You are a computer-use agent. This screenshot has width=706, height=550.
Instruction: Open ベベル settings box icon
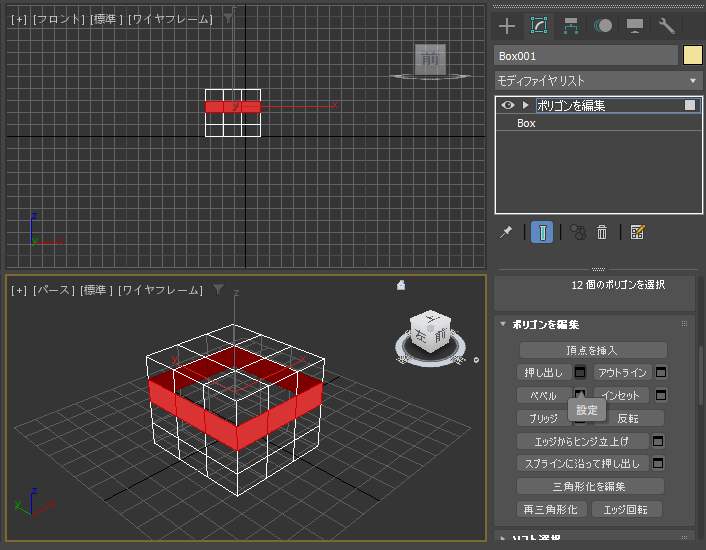click(580, 394)
